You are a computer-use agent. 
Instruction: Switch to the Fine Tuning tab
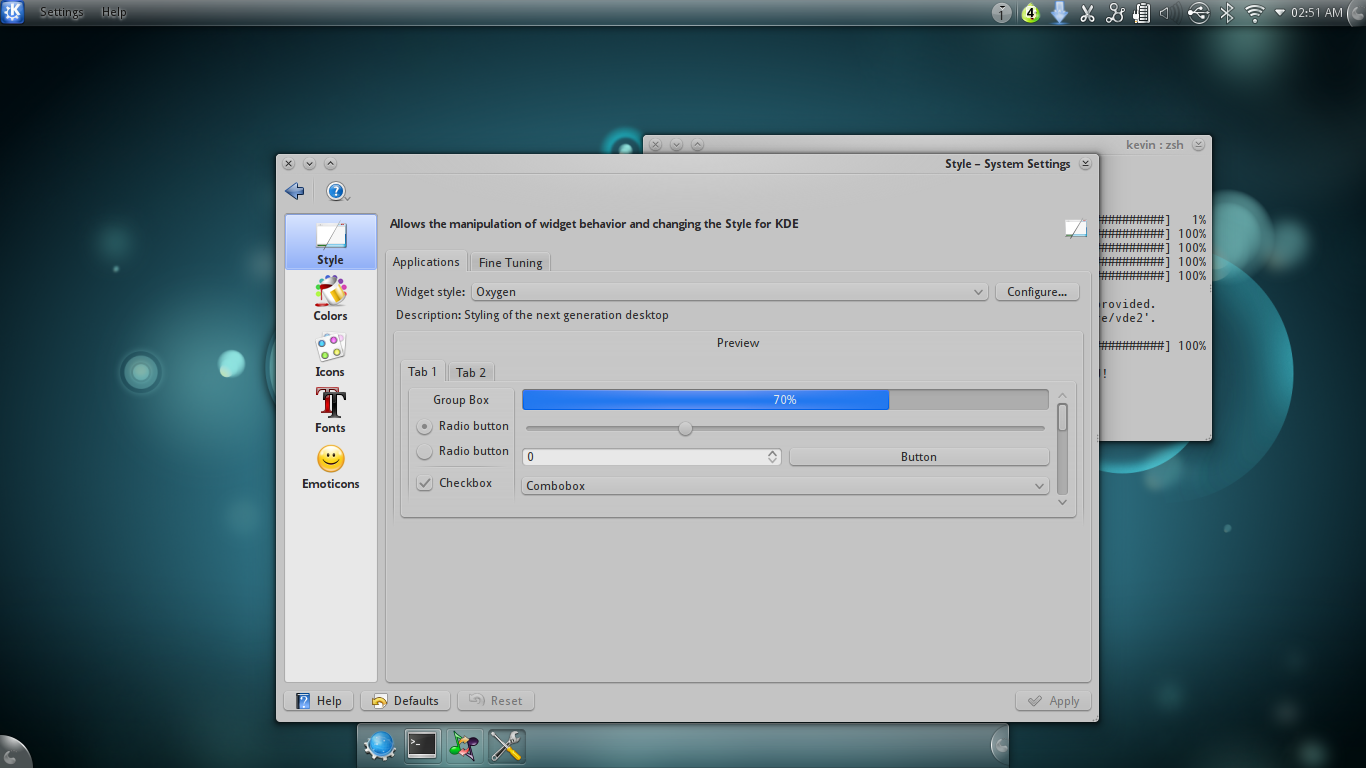(510, 263)
